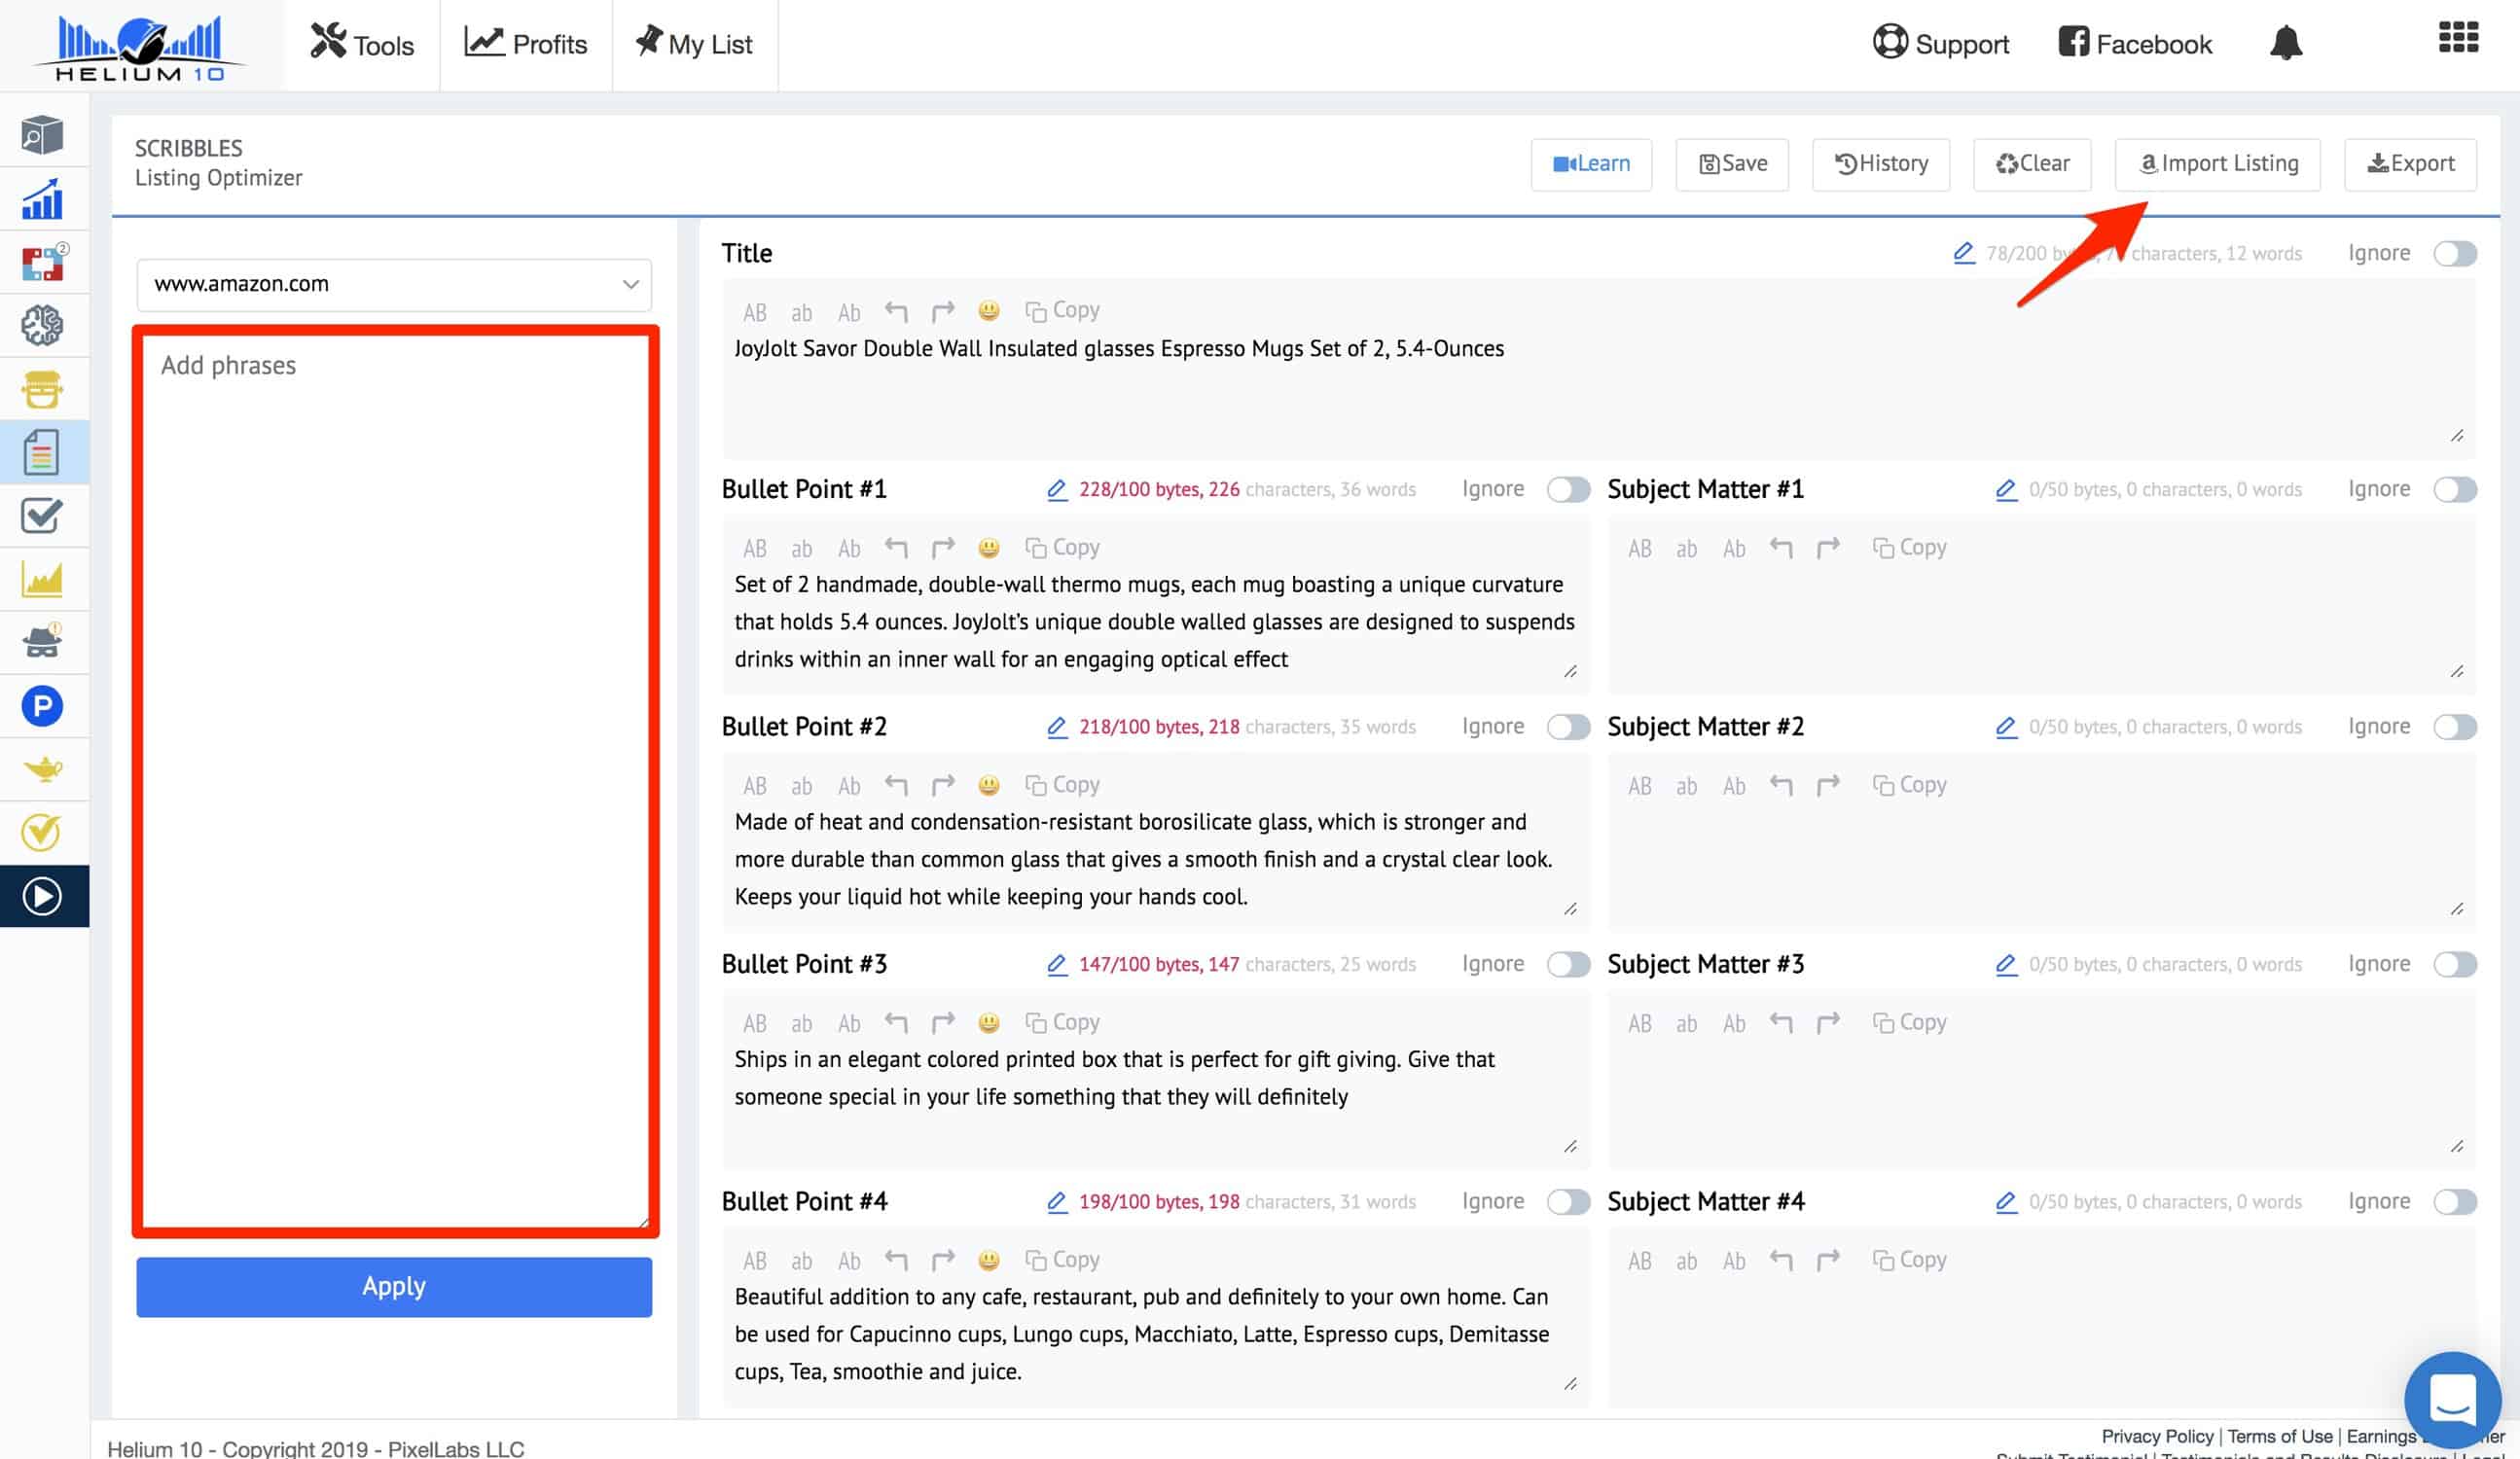Click Subject Matter #1 edit pencil icon
2520x1459 pixels.
coord(2006,489)
